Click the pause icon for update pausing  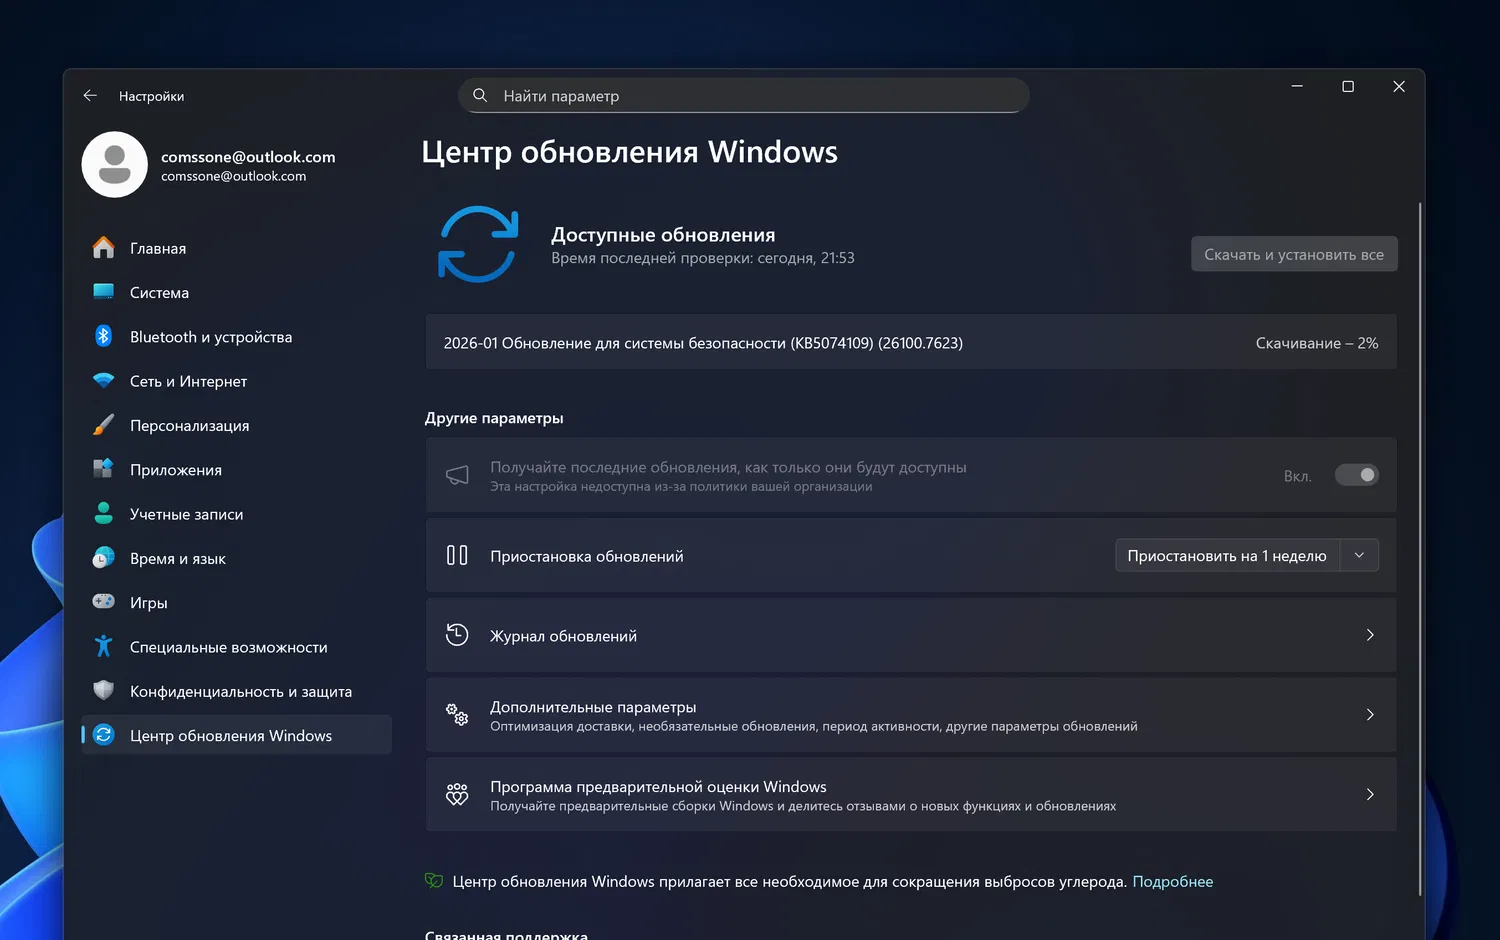tap(457, 555)
